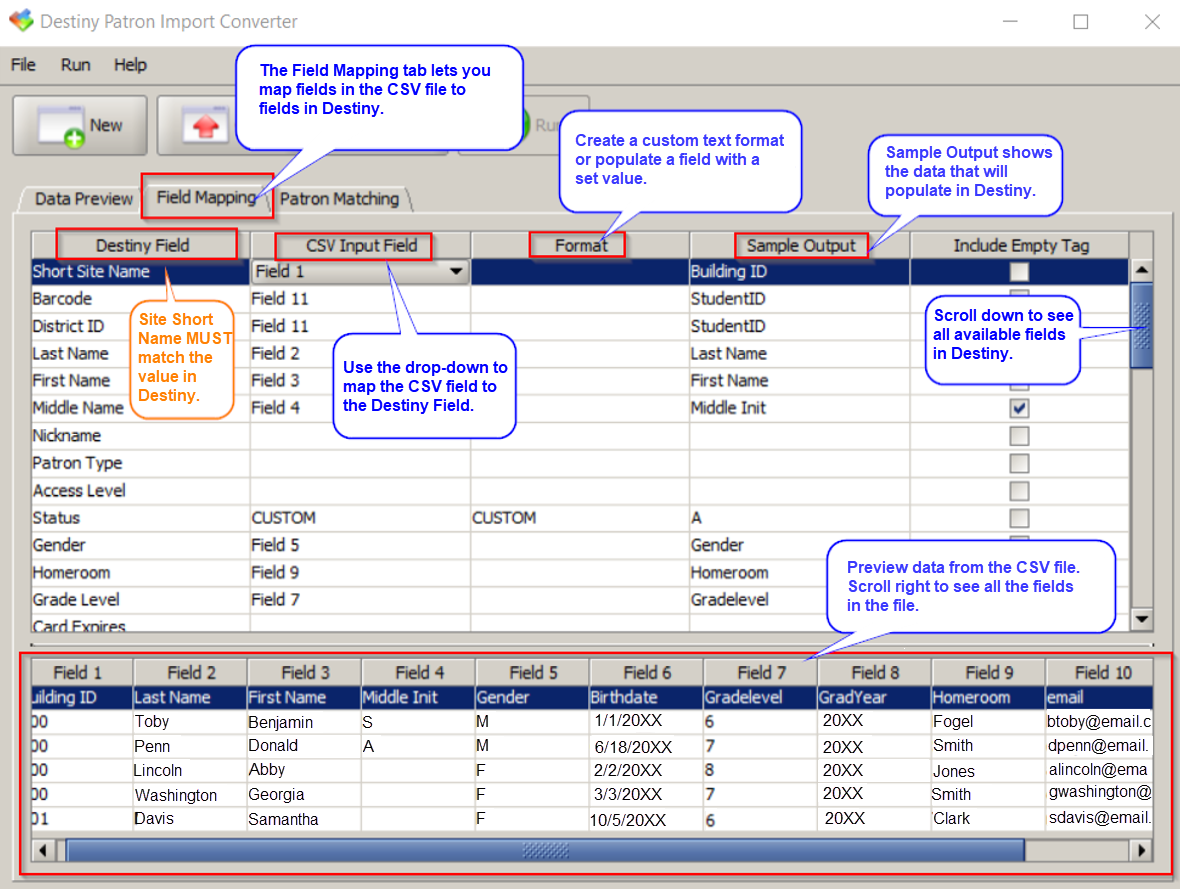Switch to the Patron Matching tab

click(338, 199)
